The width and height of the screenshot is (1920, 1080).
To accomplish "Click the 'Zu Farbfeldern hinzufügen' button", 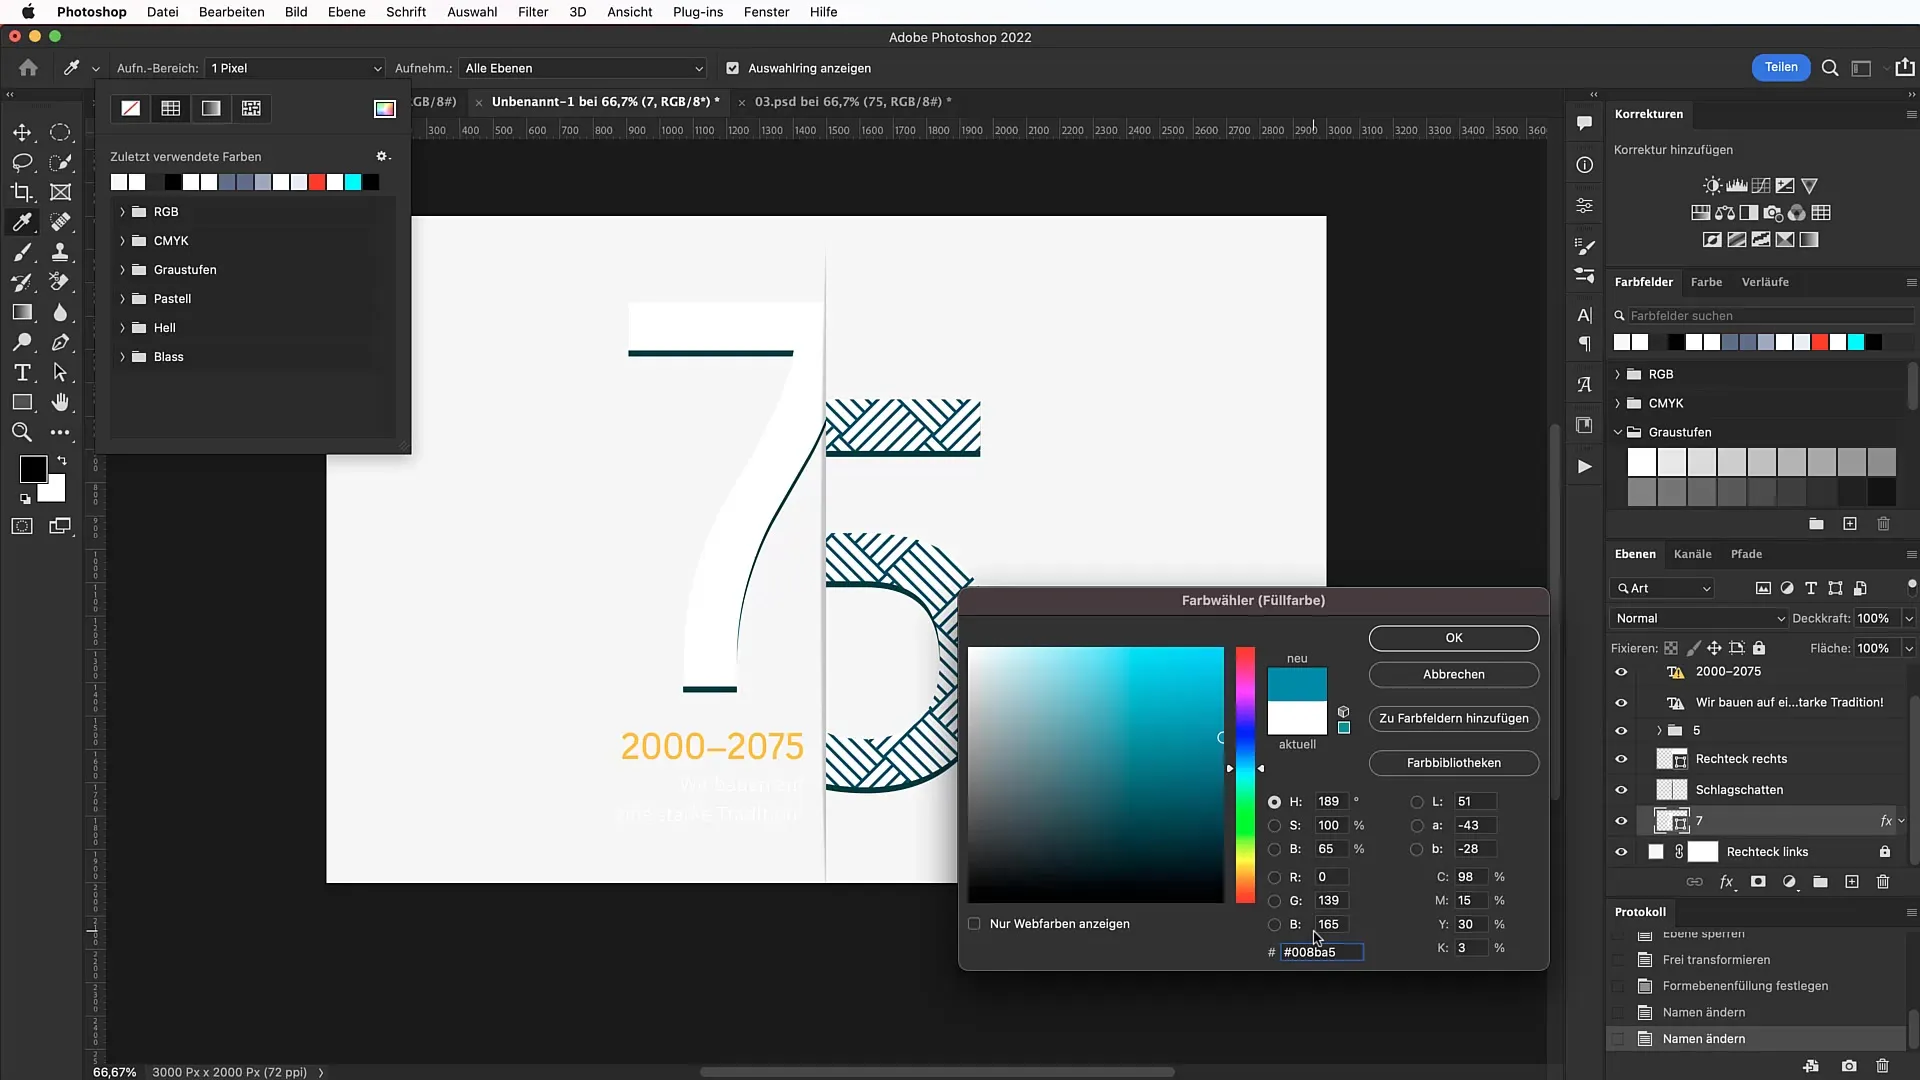I will click(1453, 717).
